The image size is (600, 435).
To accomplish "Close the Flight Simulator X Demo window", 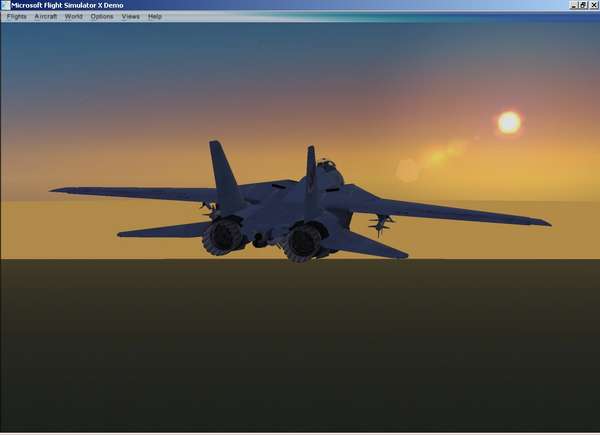I will pyautogui.click(x=593, y=5).
